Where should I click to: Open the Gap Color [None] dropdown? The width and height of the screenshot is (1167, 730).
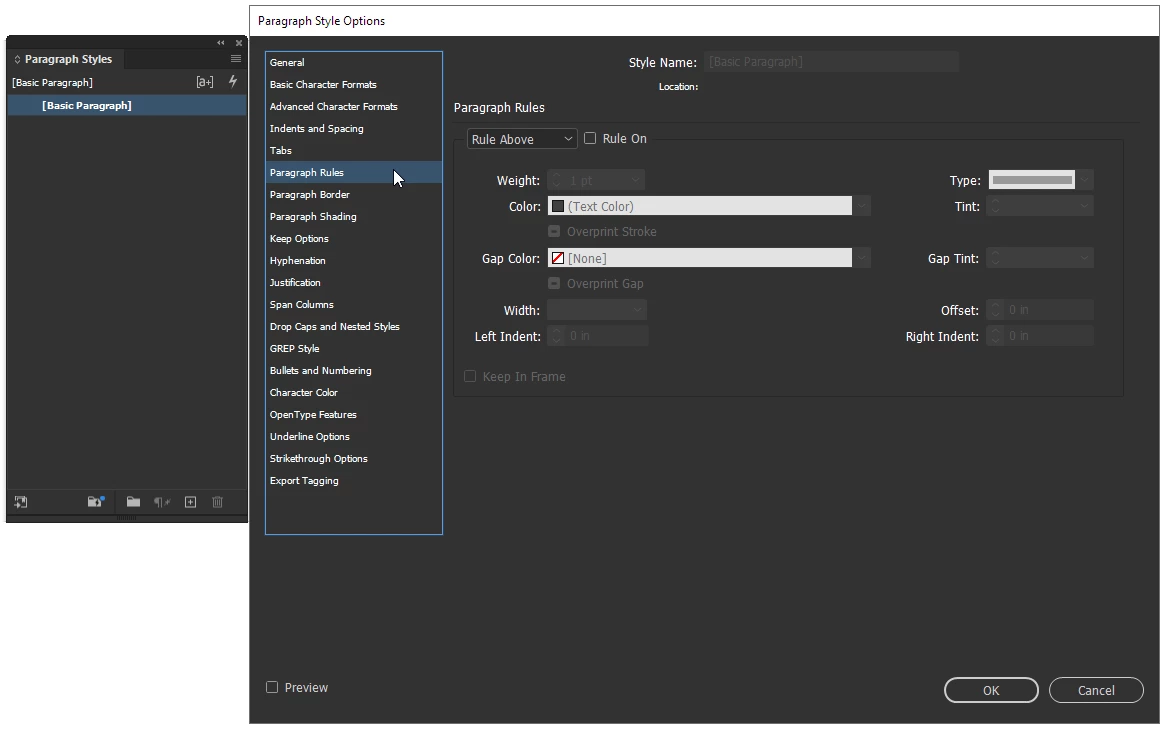click(862, 258)
